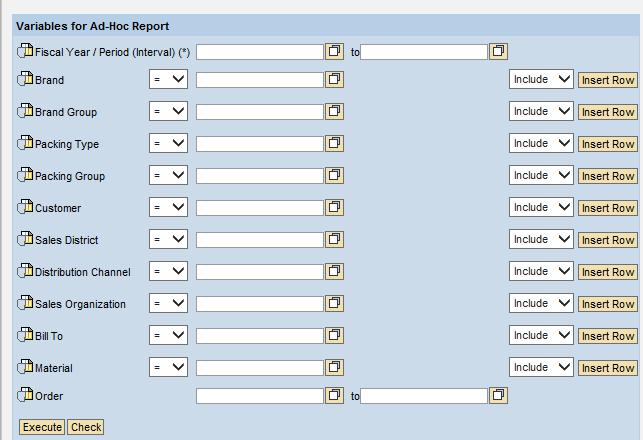Click the Bill To value input field
Screen dimensions: 643x440
[x=260, y=336]
